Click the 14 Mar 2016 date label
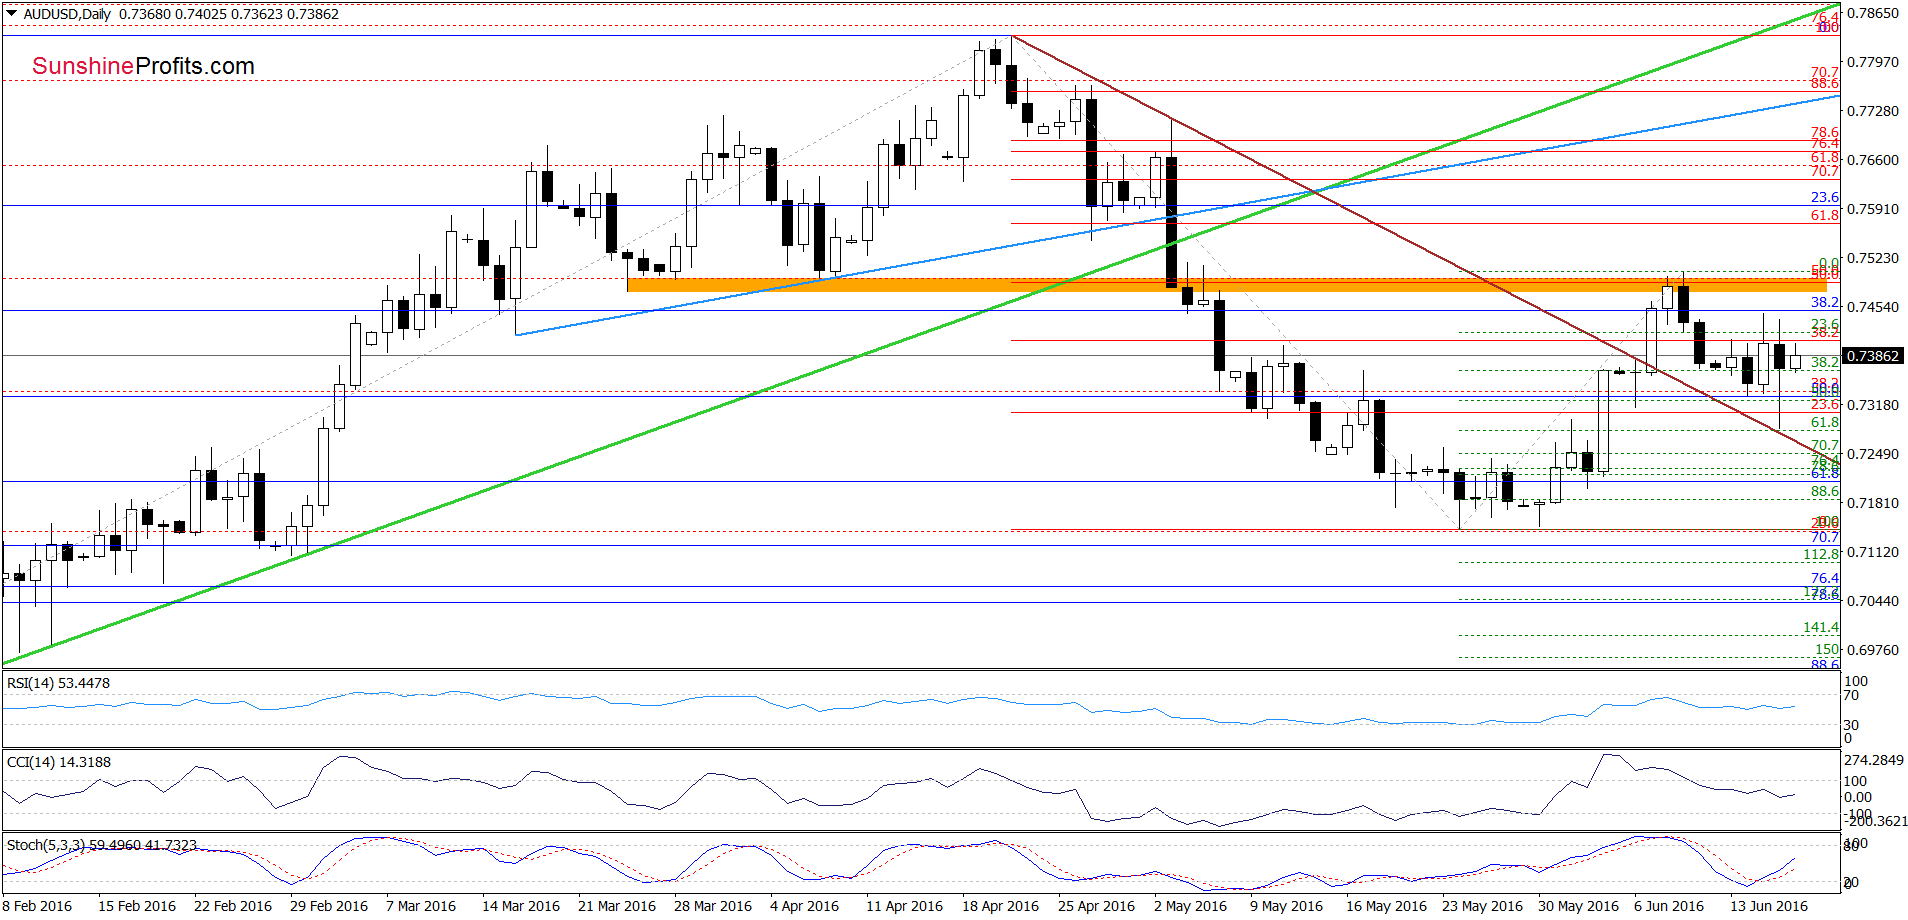 point(521,906)
